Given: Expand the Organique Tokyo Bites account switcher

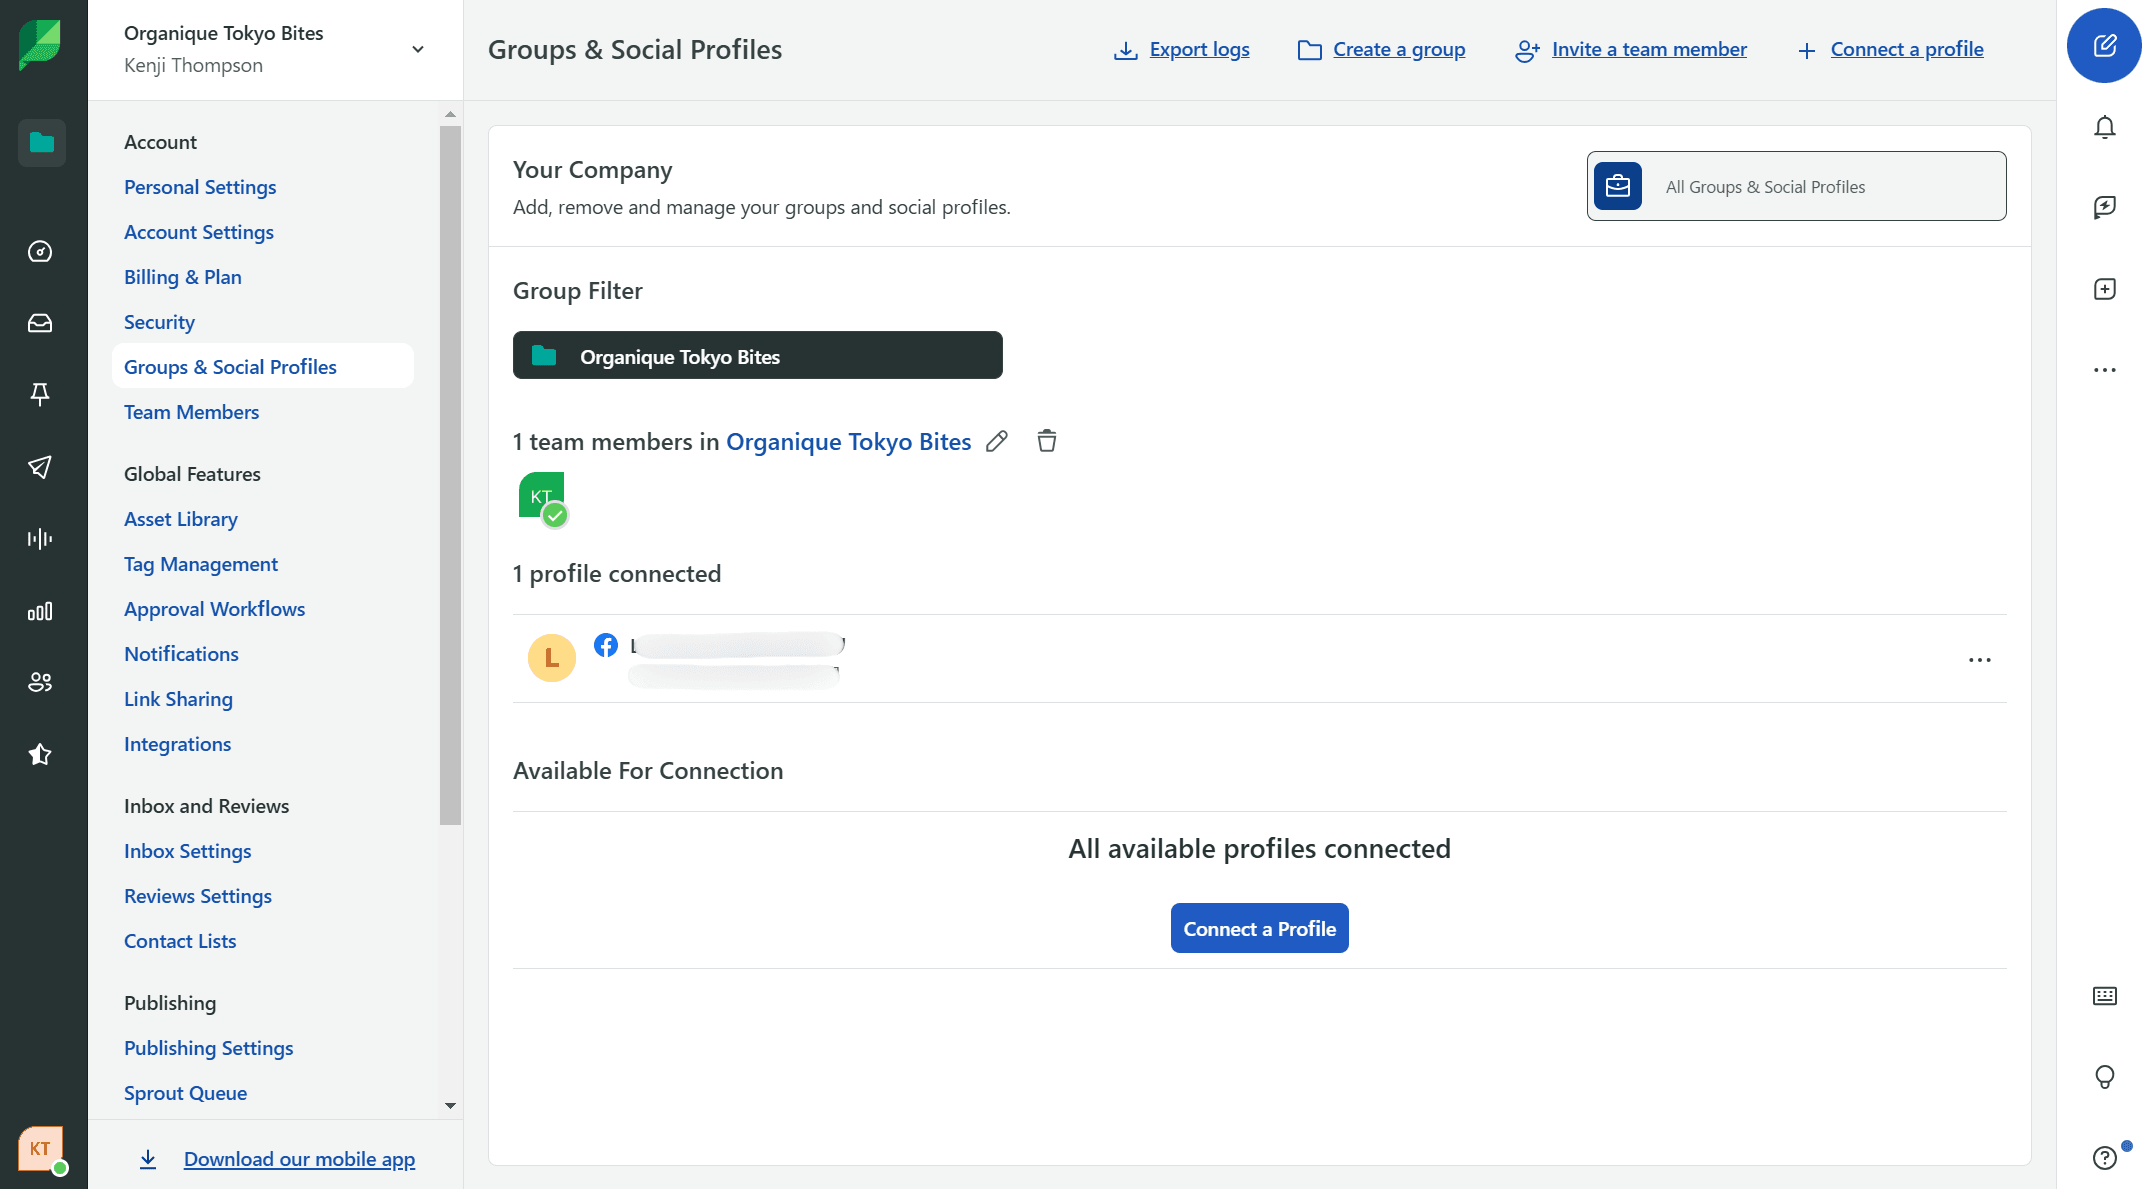Looking at the screenshot, I should pos(418,49).
